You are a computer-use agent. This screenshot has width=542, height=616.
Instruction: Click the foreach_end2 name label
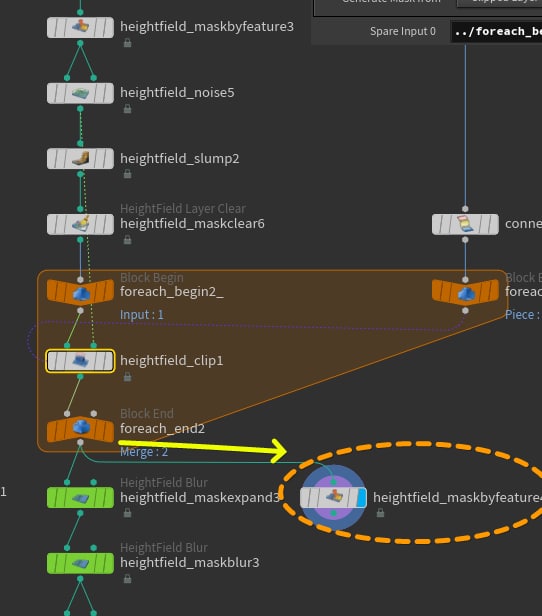coord(163,429)
